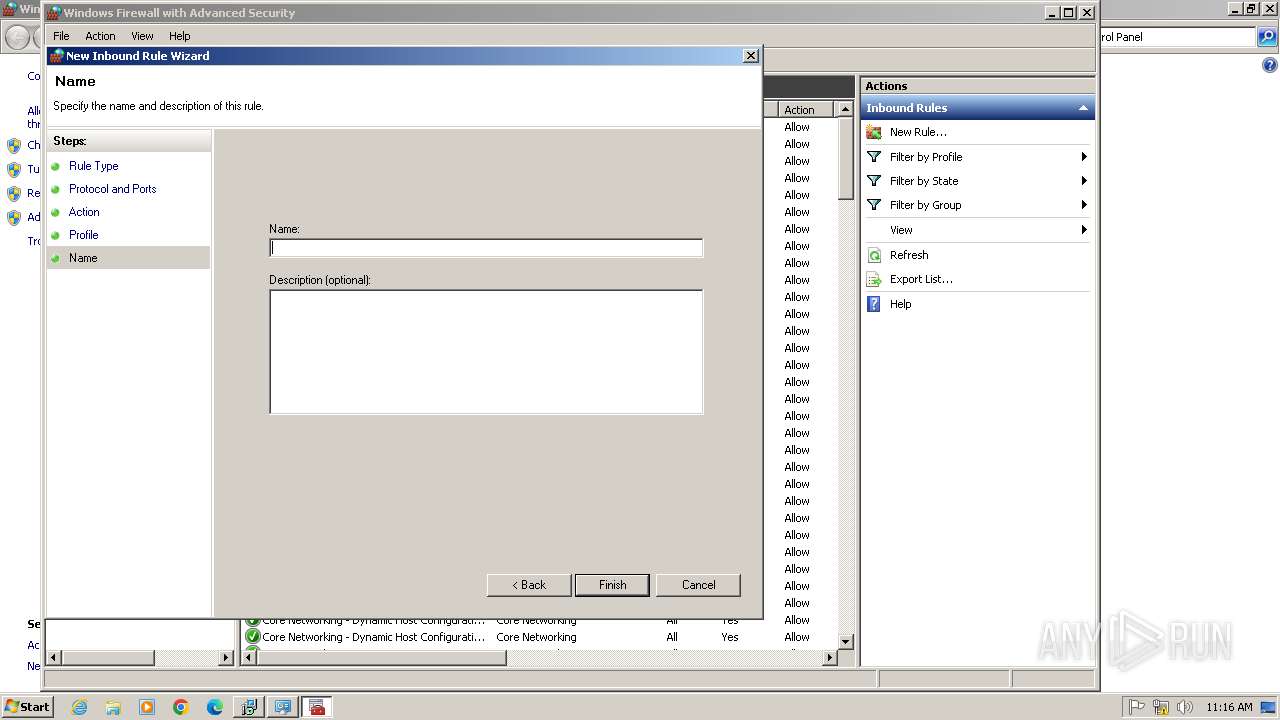Screen dimensions: 1280x720
Task: Click the Name text field
Action: 486,248
